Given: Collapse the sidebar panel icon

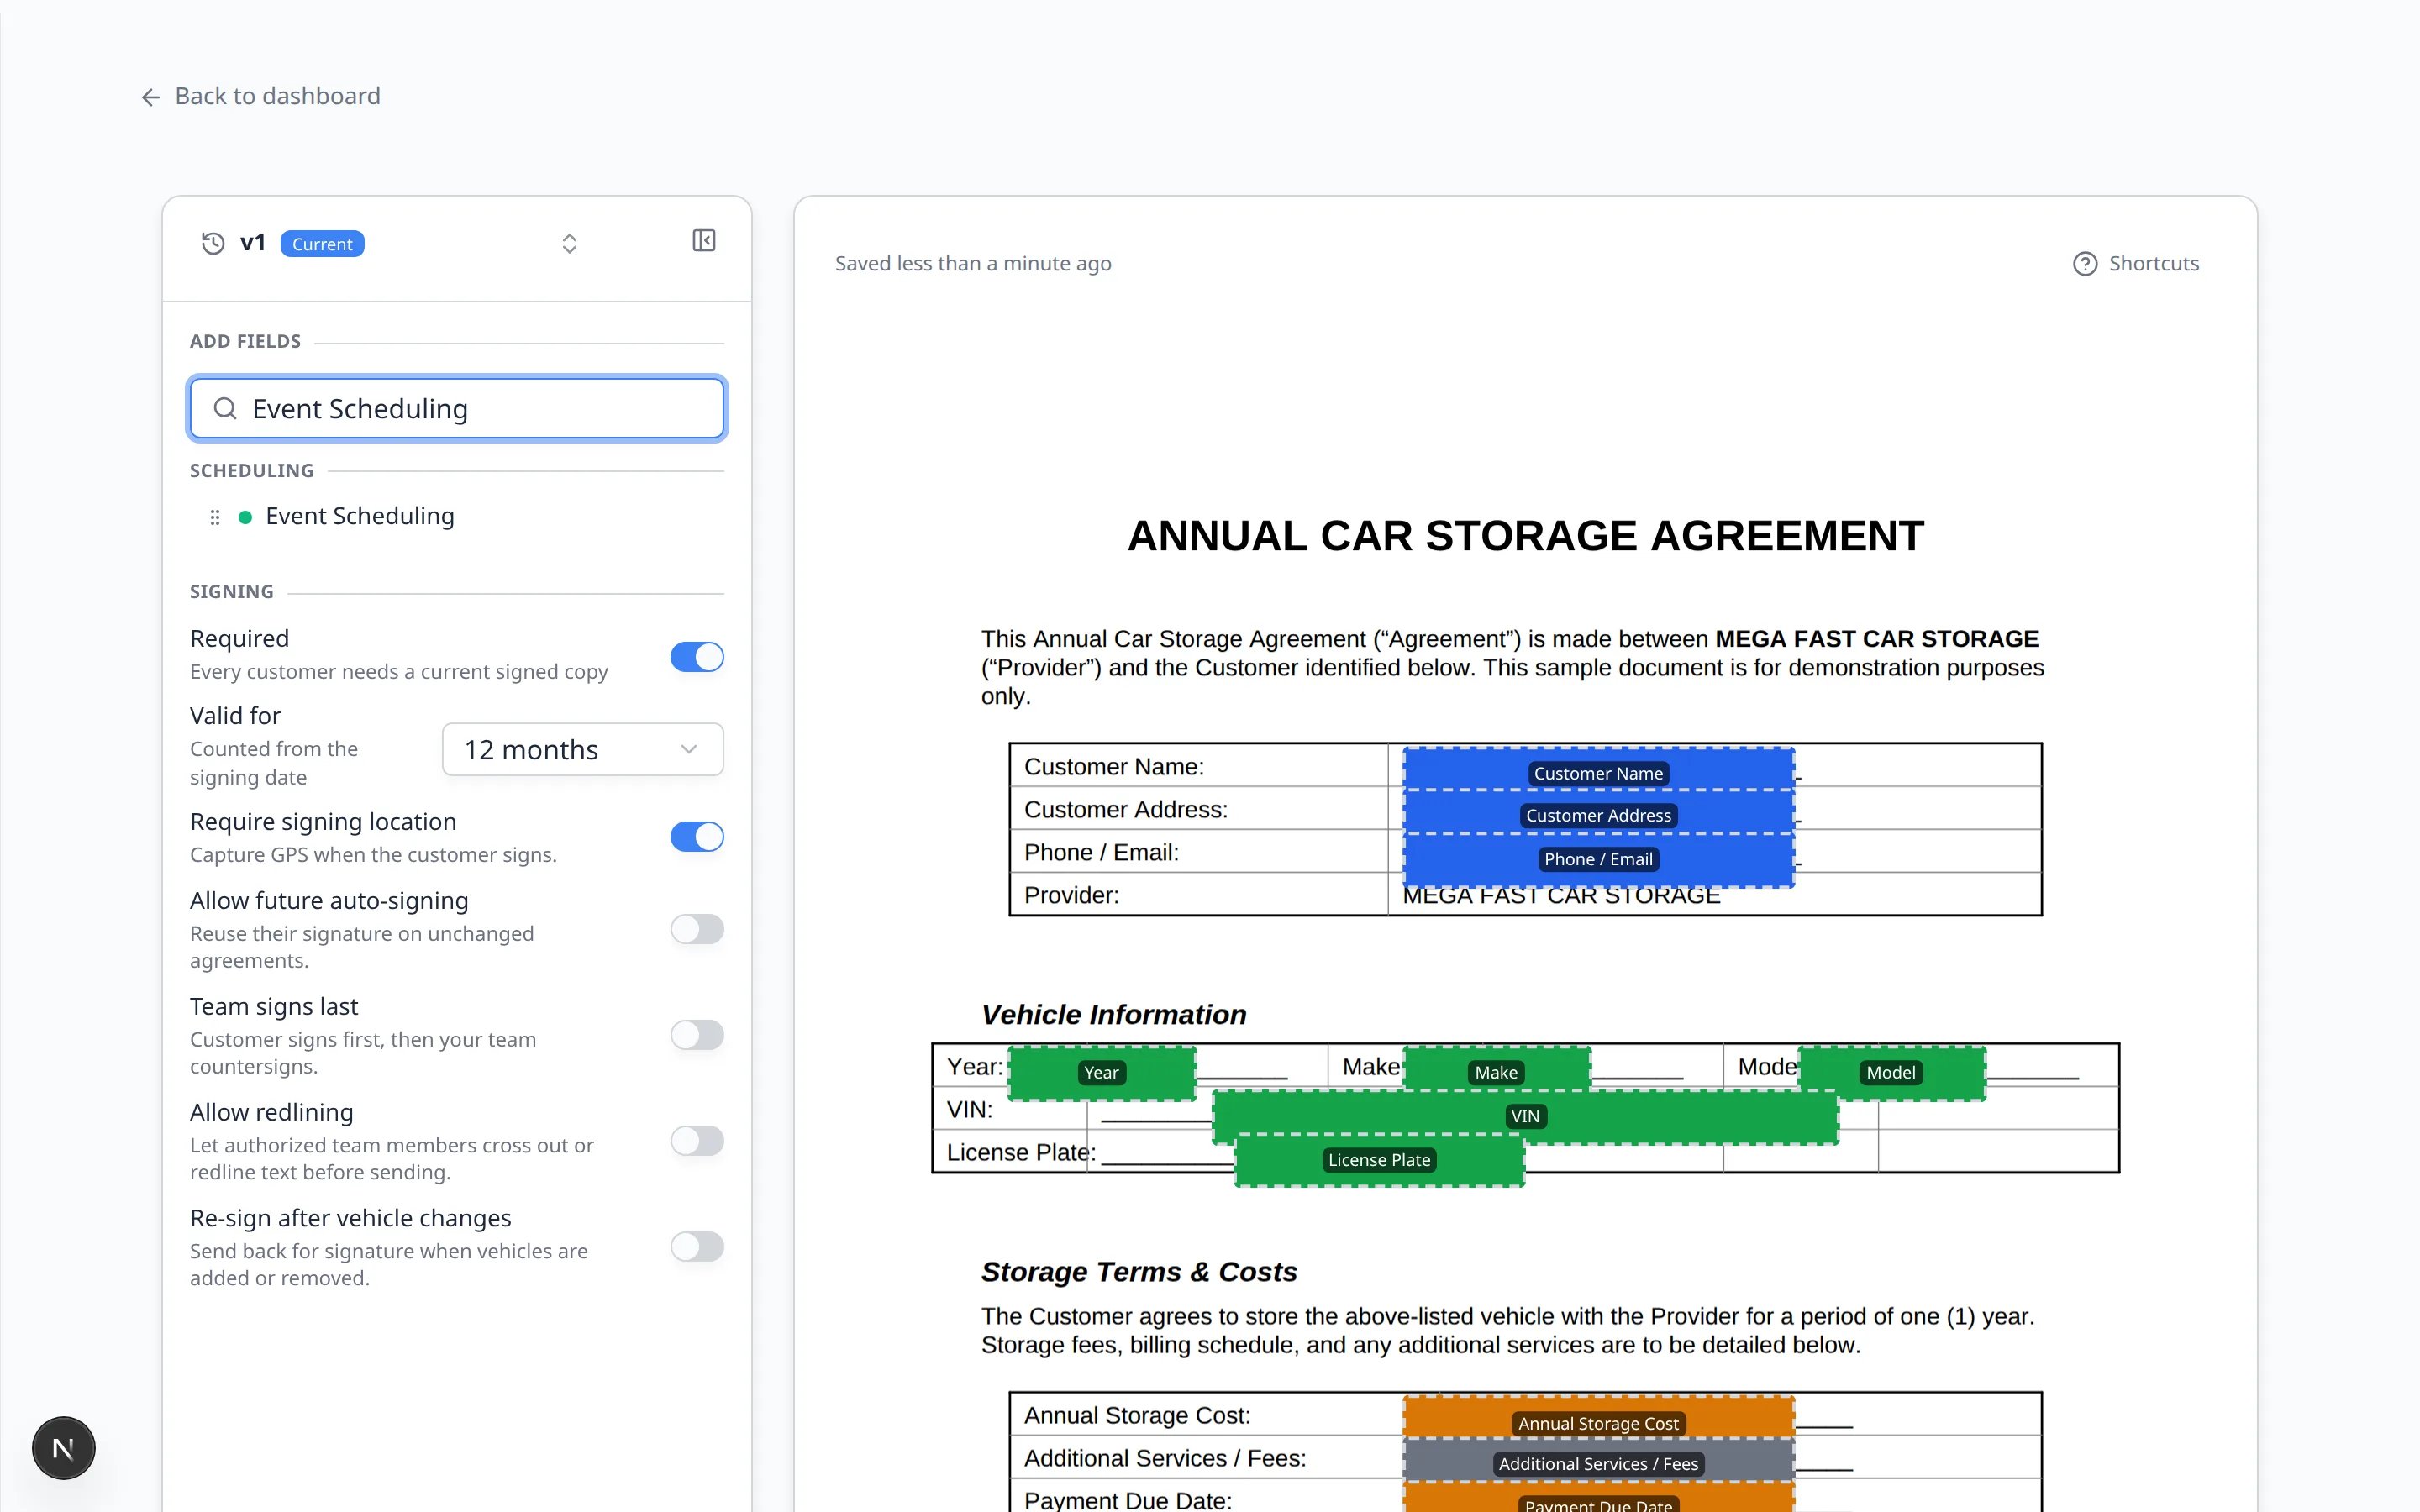Looking at the screenshot, I should pos(704,241).
